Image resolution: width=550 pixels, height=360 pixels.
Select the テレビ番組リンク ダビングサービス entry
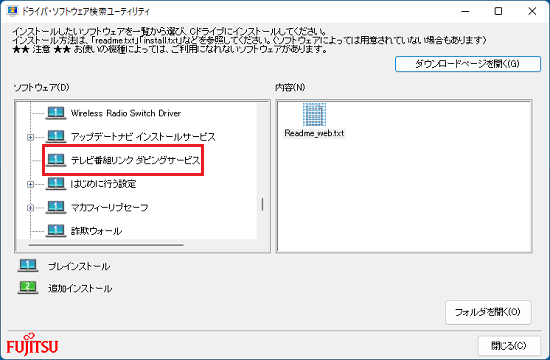(135, 160)
